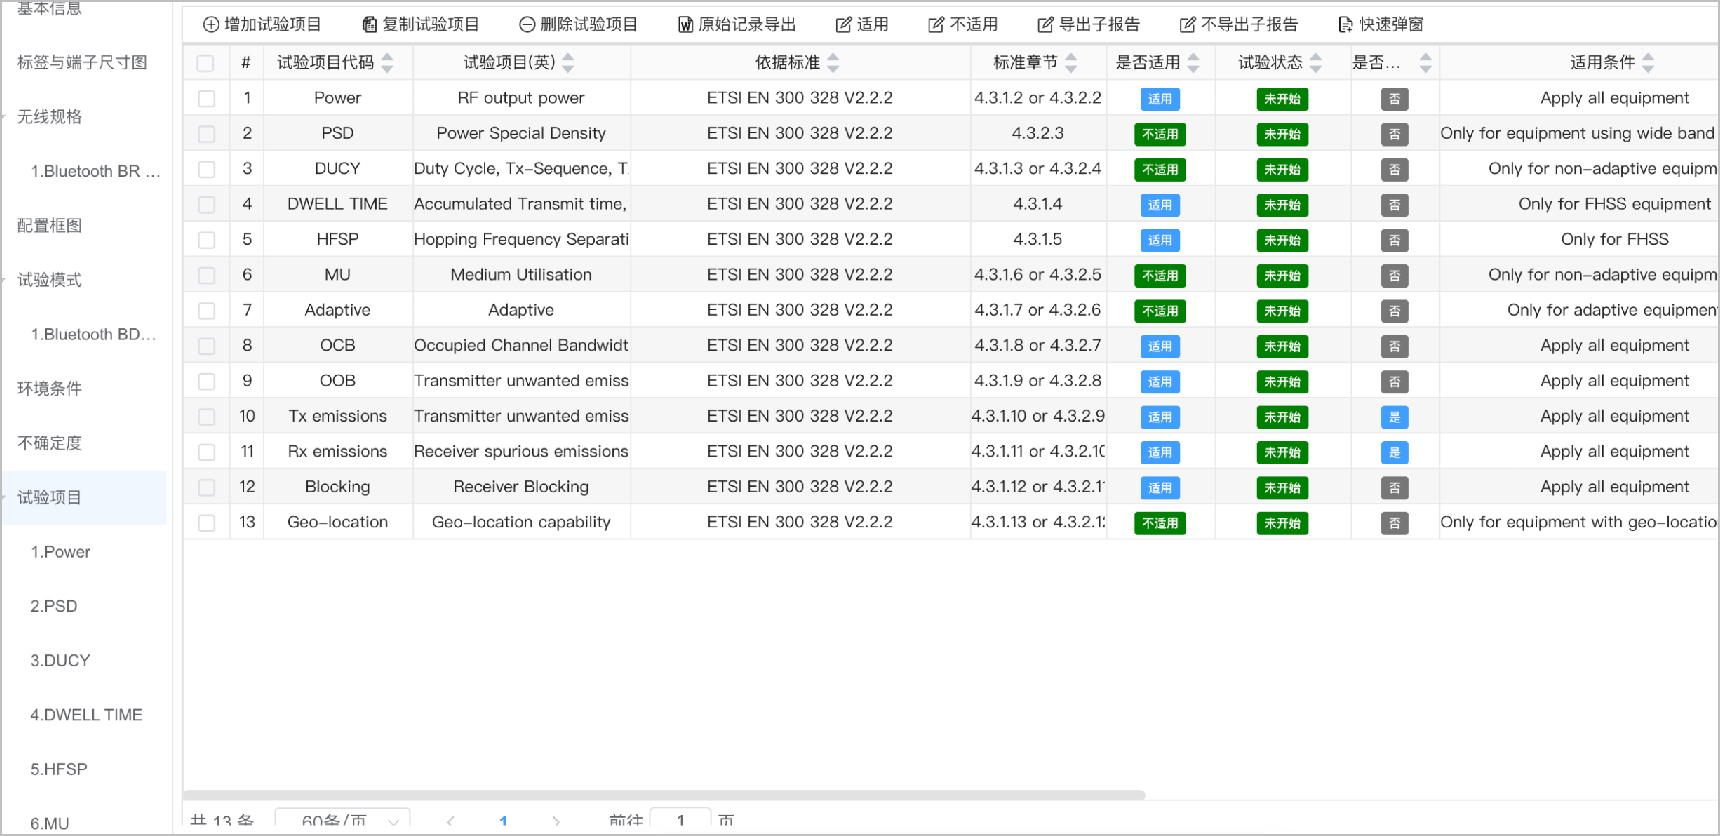The height and width of the screenshot is (836, 1720).
Task: Select 3.DUCY in the sidebar
Action: coord(60,660)
